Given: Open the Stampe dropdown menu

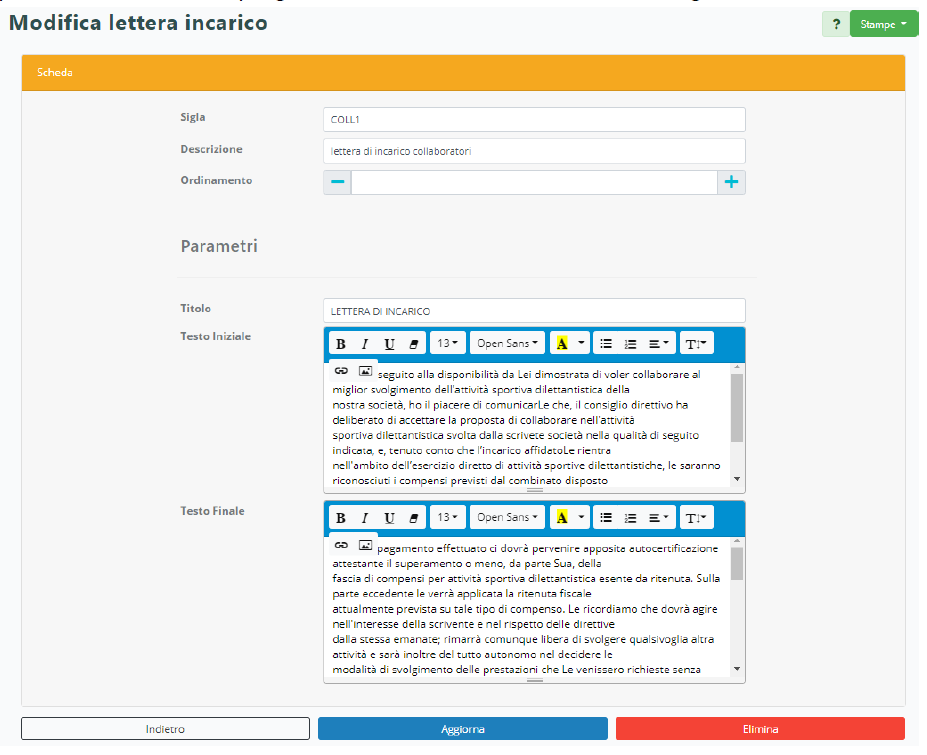Looking at the screenshot, I should 884,24.
